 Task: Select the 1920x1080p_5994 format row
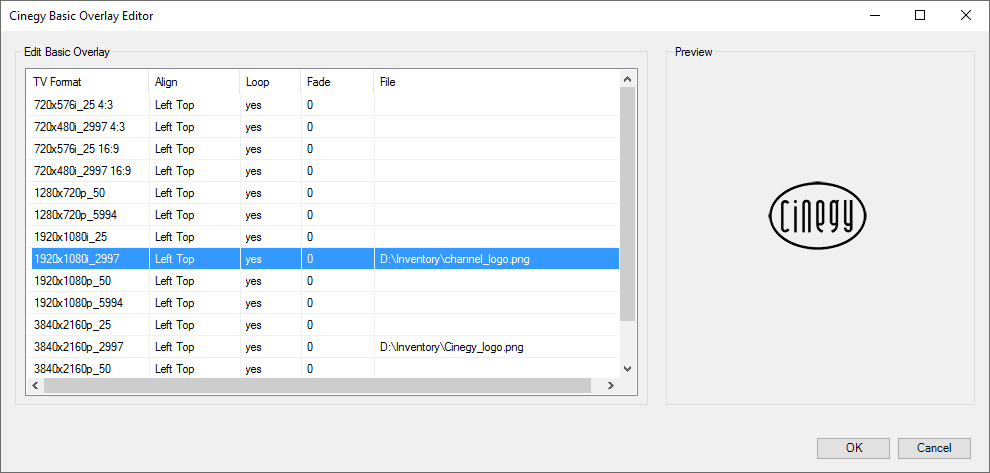click(x=325, y=302)
